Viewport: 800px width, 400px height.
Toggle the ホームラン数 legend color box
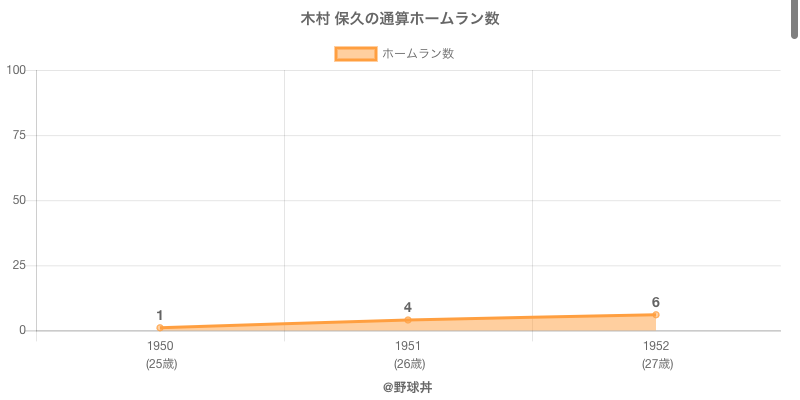click(x=356, y=54)
